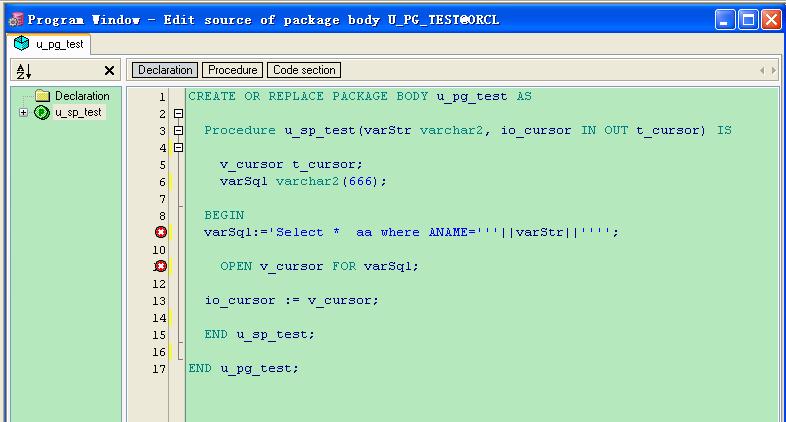Click the BEGIN keyword on line 8
The image size is (786, 422).
pos(224,215)
